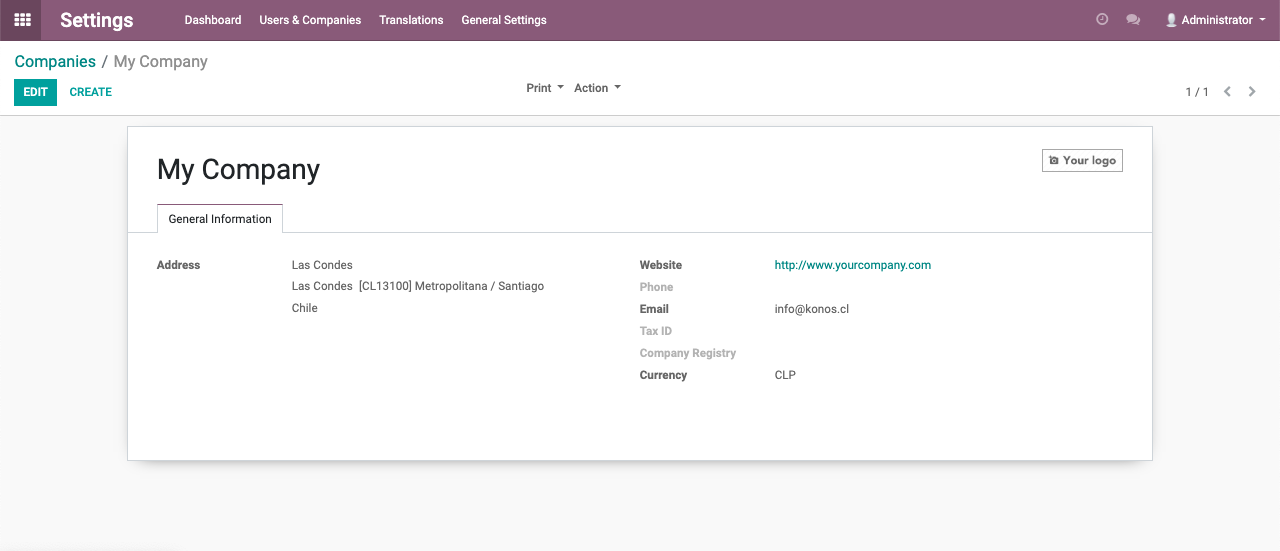Viewport: 1280px width, 551px height.
Task: Click the record pager counter 1 / 1
Action: pyautogui.click(x=1197, y=92)
